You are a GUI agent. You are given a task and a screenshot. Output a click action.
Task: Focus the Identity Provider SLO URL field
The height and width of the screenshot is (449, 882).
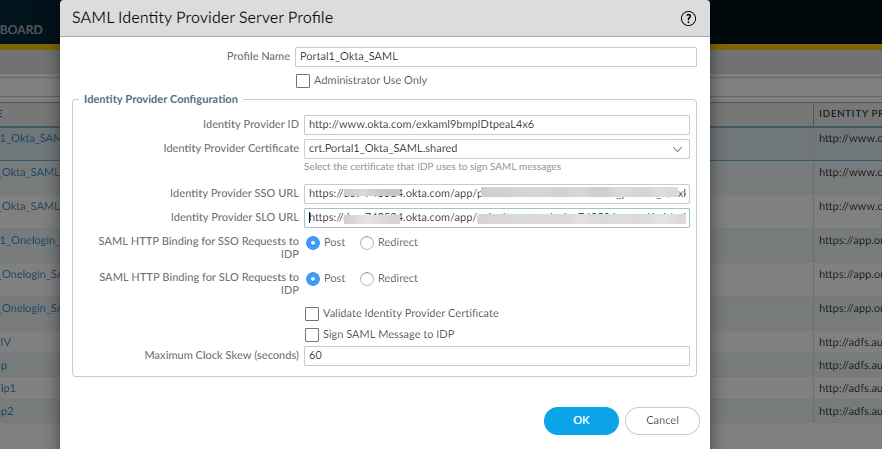497,217
